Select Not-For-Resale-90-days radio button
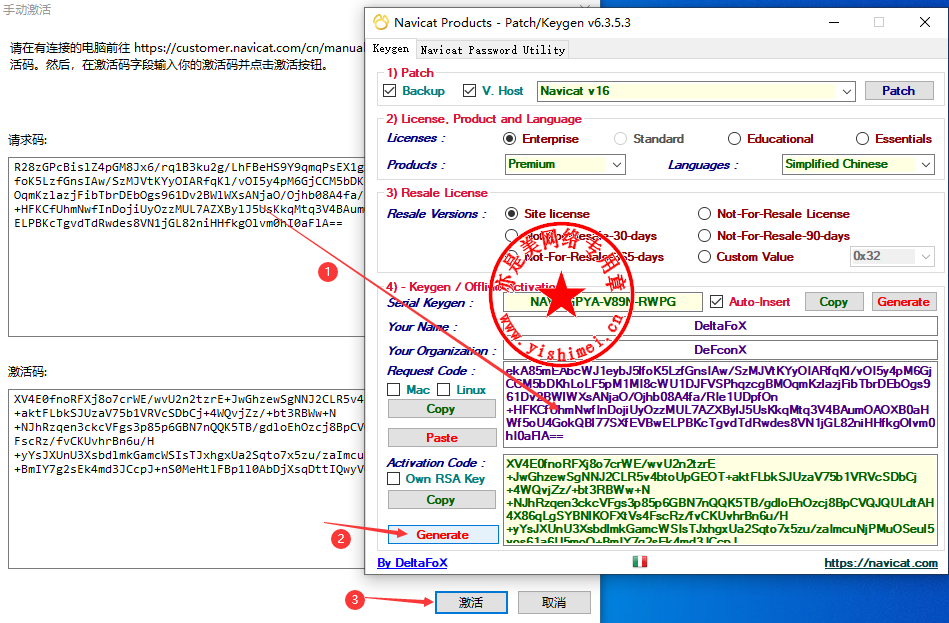949x623 pixels. tap(704, 236)
